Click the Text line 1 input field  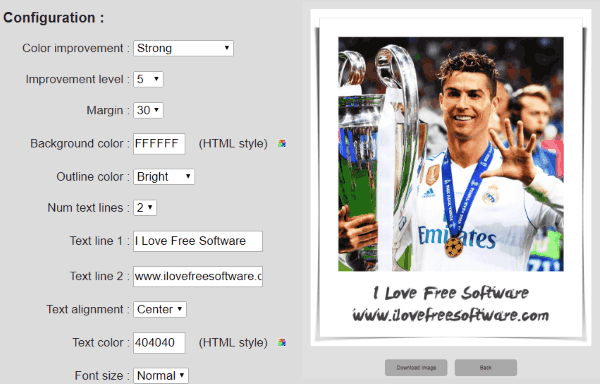click(x=198, y=241)
